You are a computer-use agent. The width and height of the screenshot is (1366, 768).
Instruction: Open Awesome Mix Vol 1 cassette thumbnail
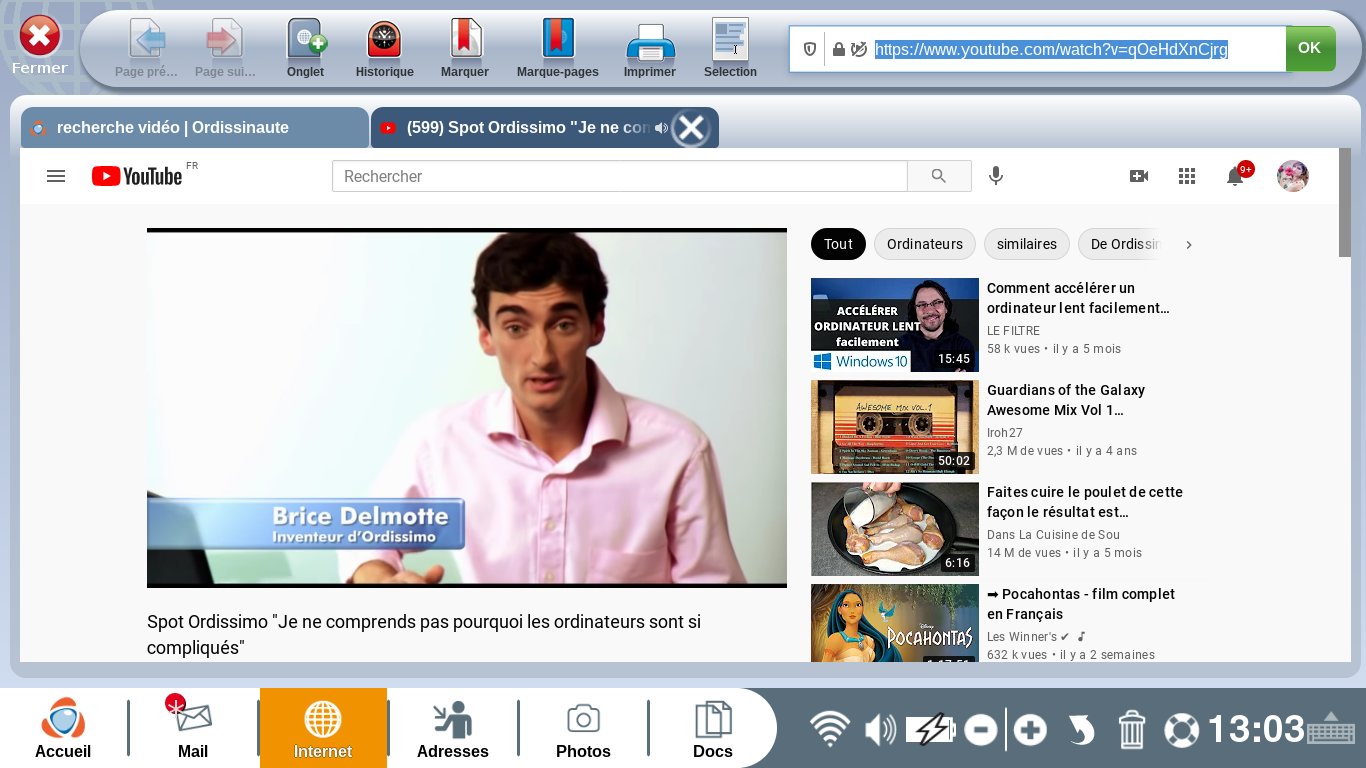895,427
